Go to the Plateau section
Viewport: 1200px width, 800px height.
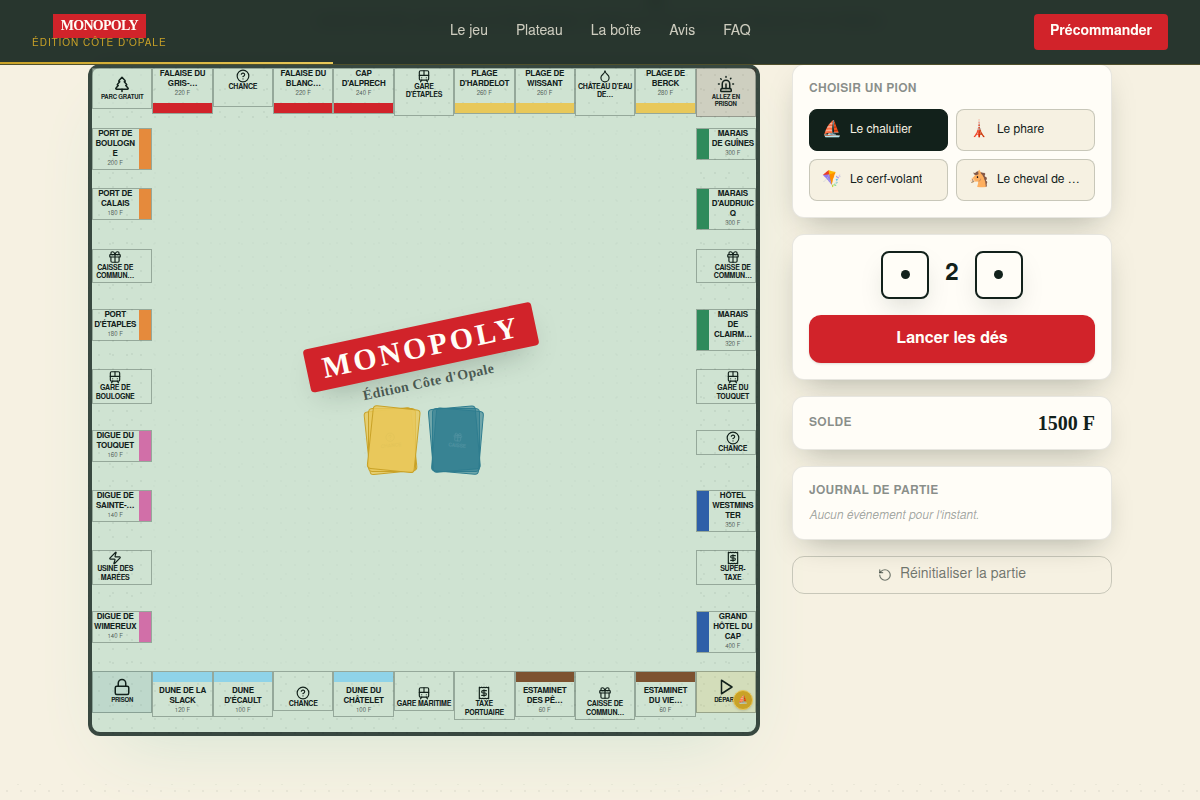(539, 30)
